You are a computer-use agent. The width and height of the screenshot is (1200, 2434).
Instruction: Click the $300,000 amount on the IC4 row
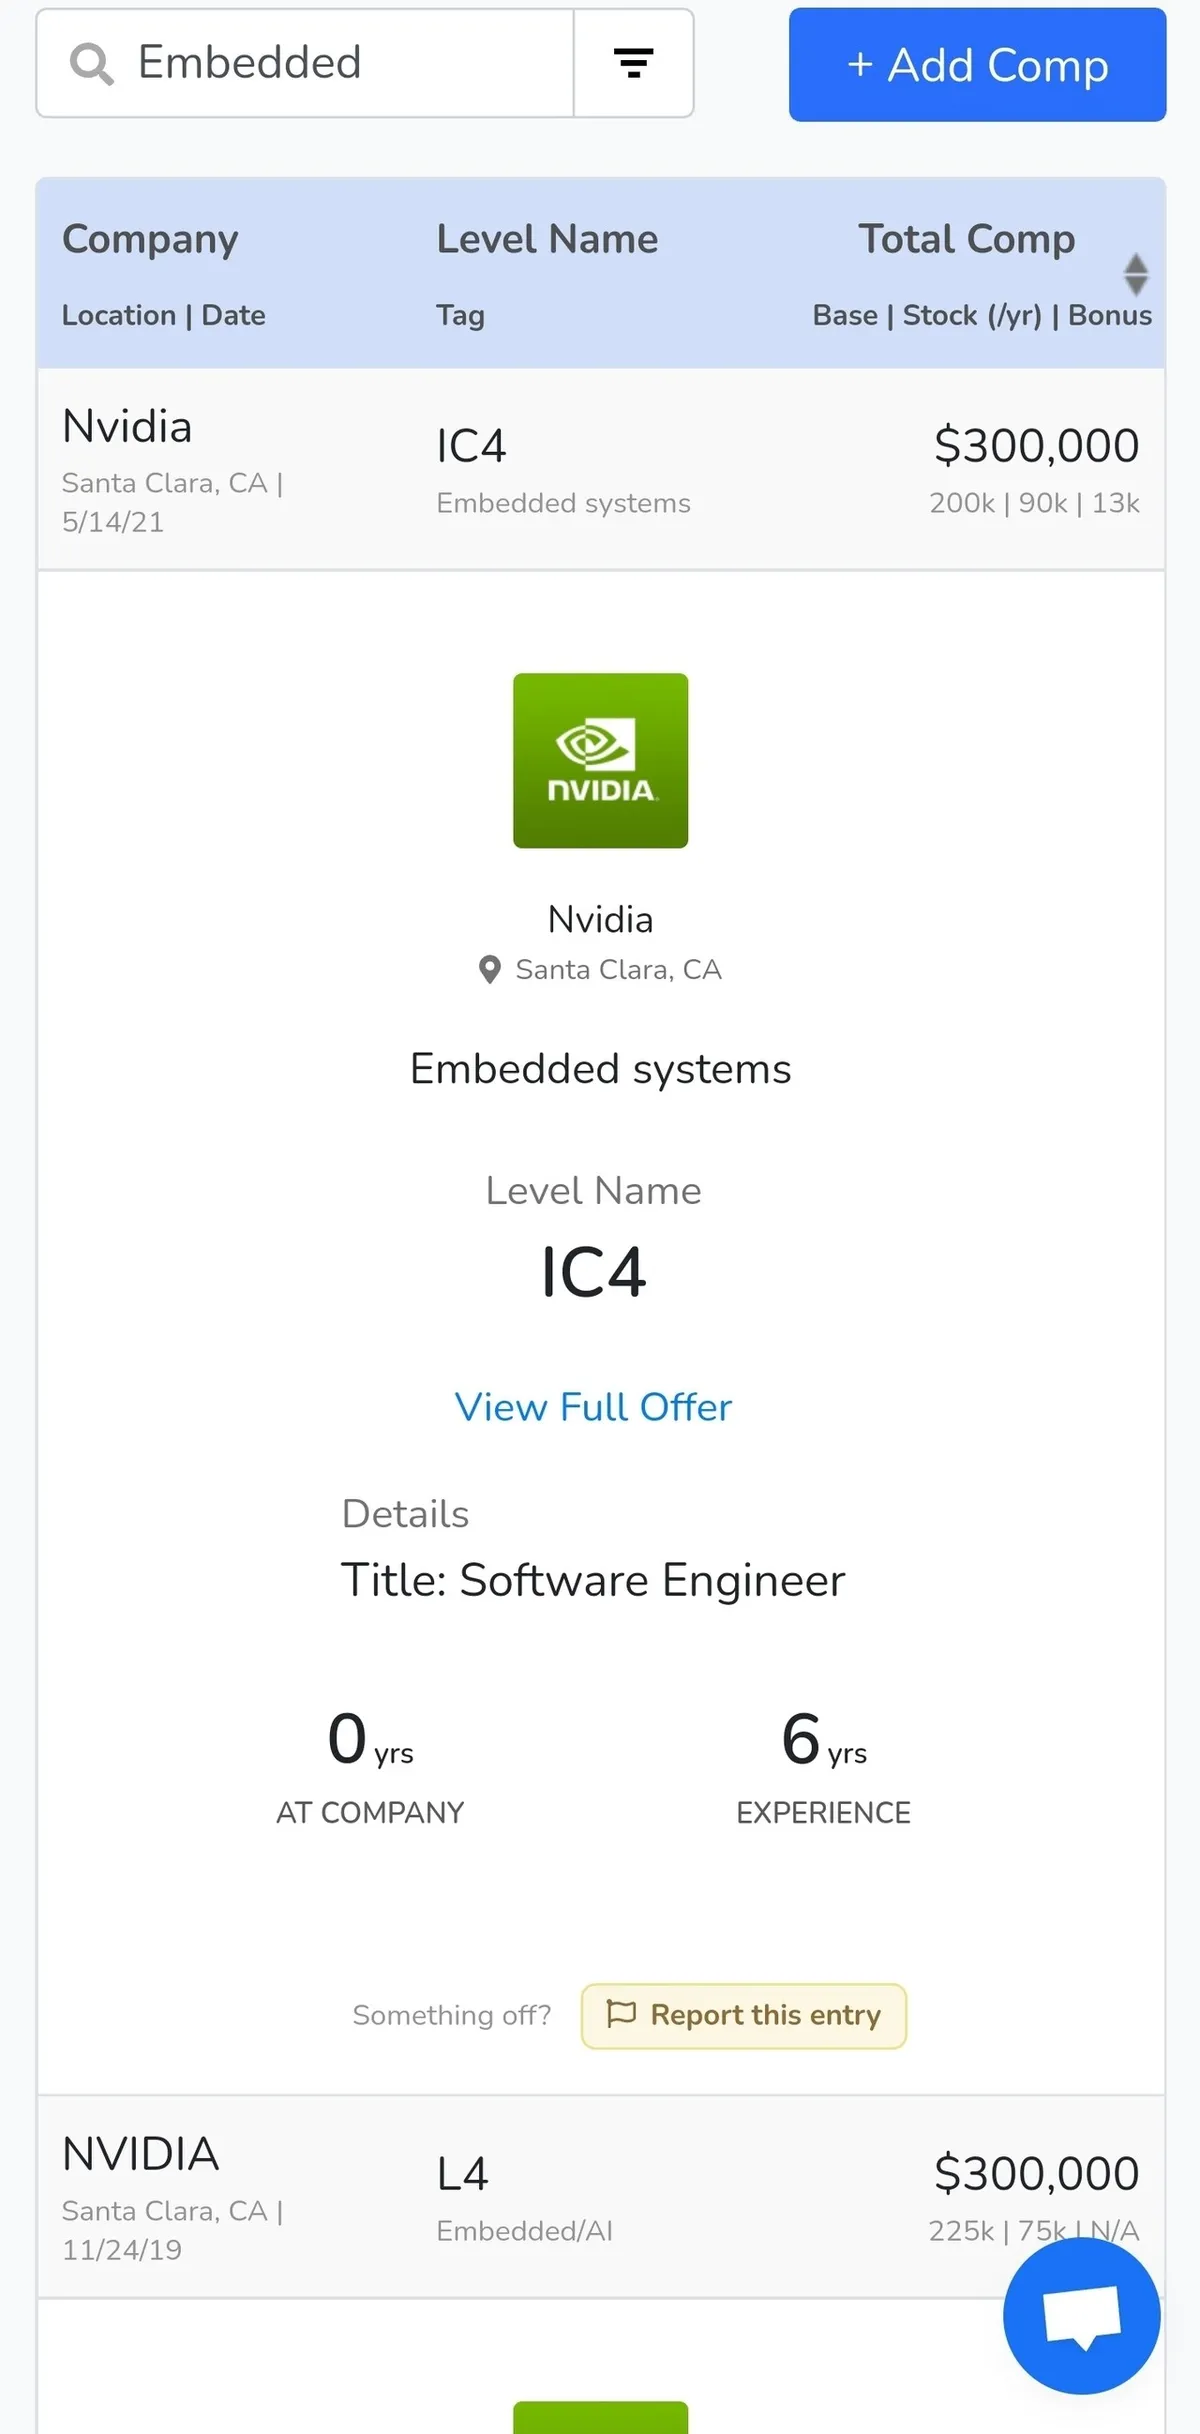[1036, 445]
